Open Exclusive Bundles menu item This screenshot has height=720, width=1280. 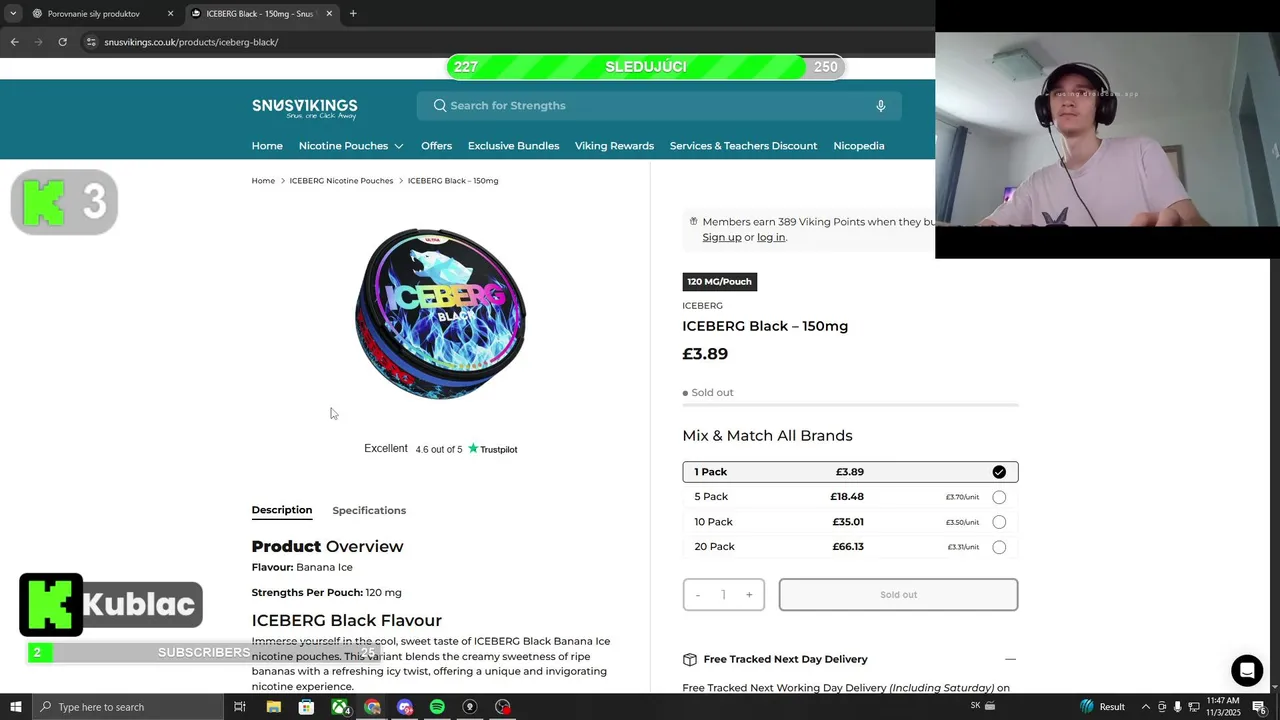[x=513, y=146]
